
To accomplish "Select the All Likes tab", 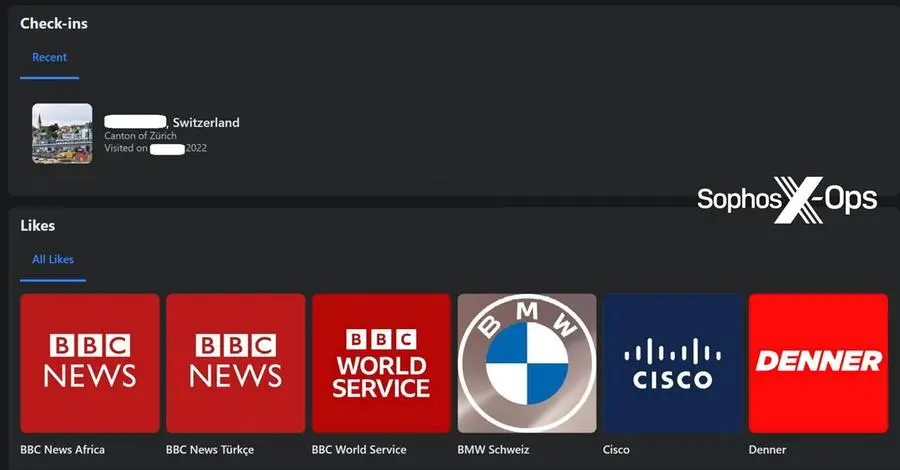I will [x=53, y=259].
